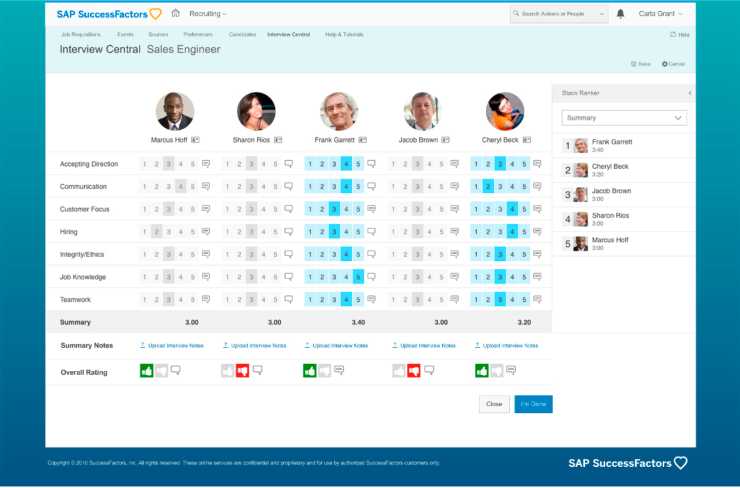Add comment on Cheryl Beck's Teamwork rating
This screenshot has width=740, height=488.
click(x=537, y=299)
